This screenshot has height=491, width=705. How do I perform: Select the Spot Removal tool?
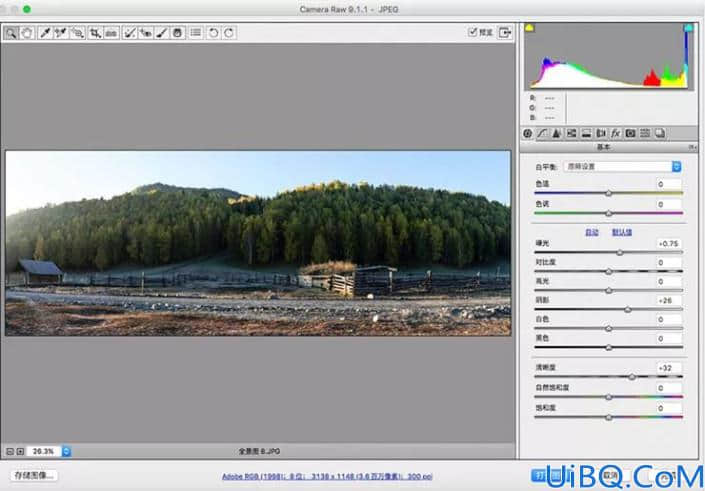point(129,33)
